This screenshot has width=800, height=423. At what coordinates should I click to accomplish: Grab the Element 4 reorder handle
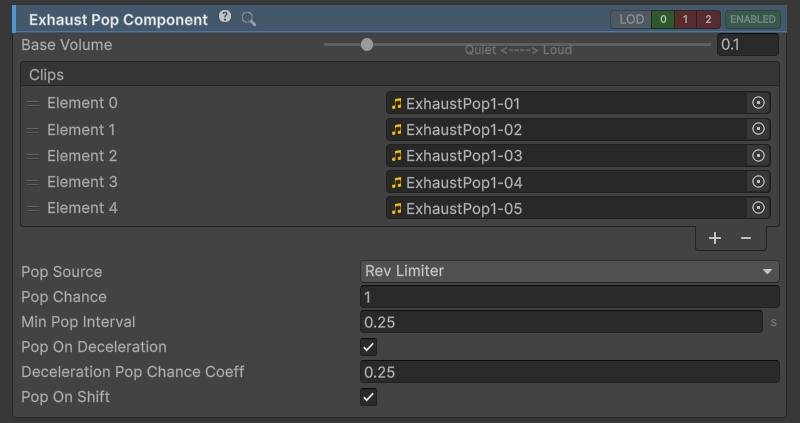tap(33, 208)
